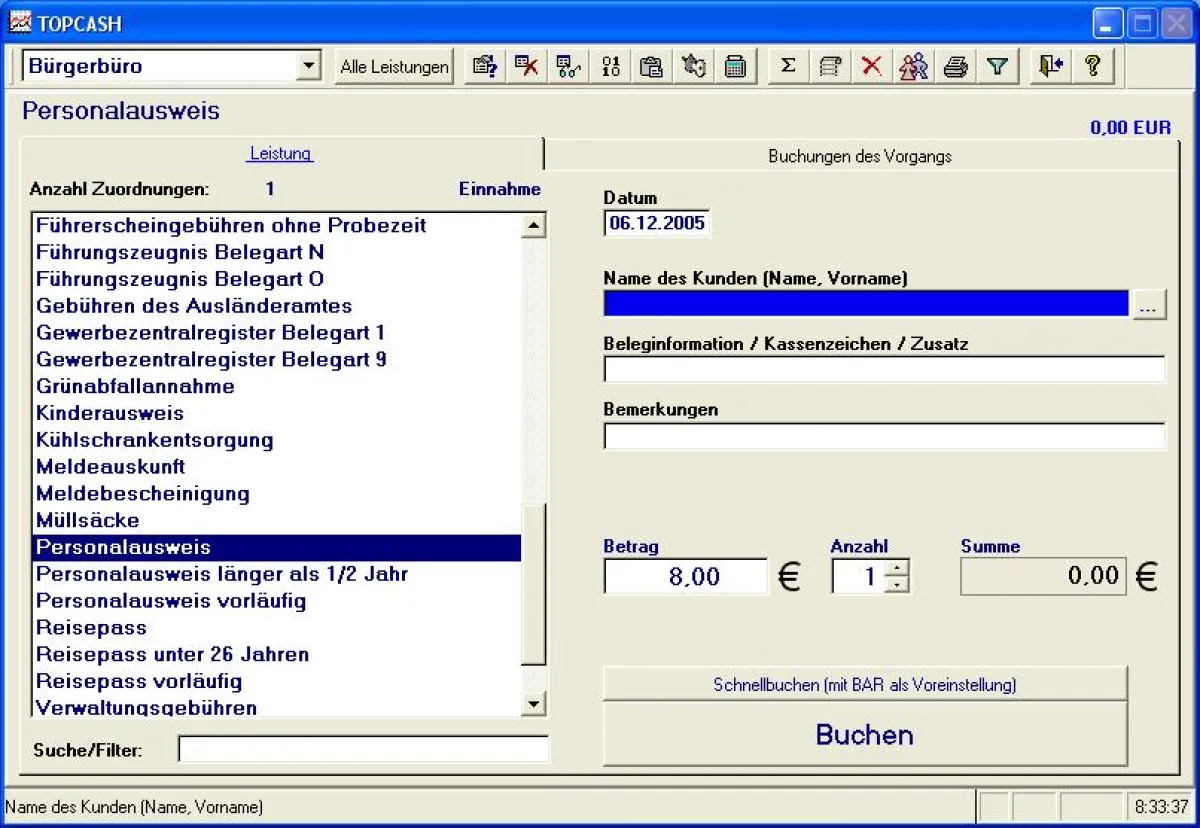
Task: Open the Bürgerbüro dropdown
Action: [311, 66]
